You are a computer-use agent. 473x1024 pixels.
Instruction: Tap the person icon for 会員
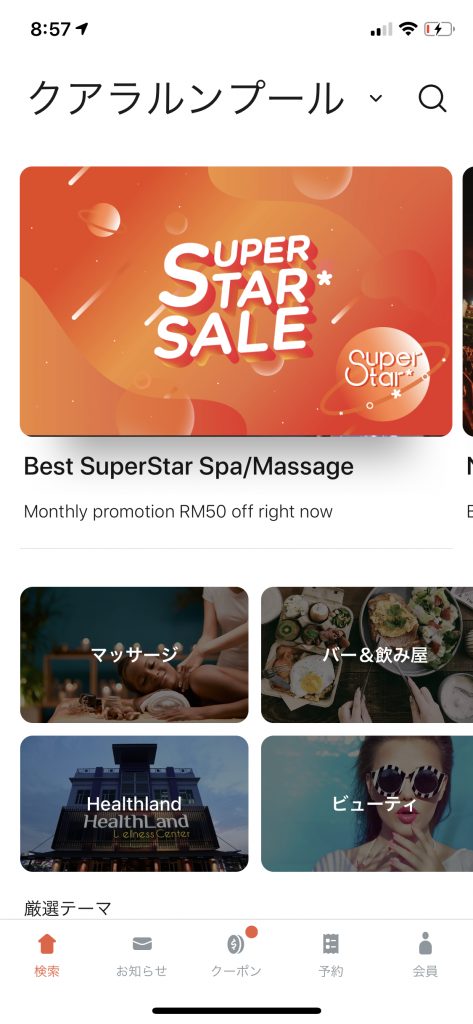tap(425, 944)
